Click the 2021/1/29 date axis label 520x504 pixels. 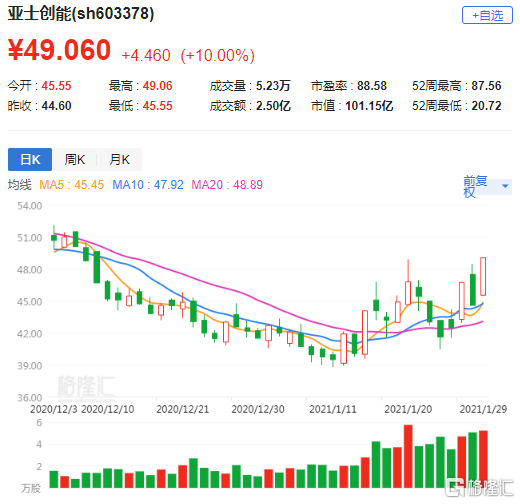[483, 409]
